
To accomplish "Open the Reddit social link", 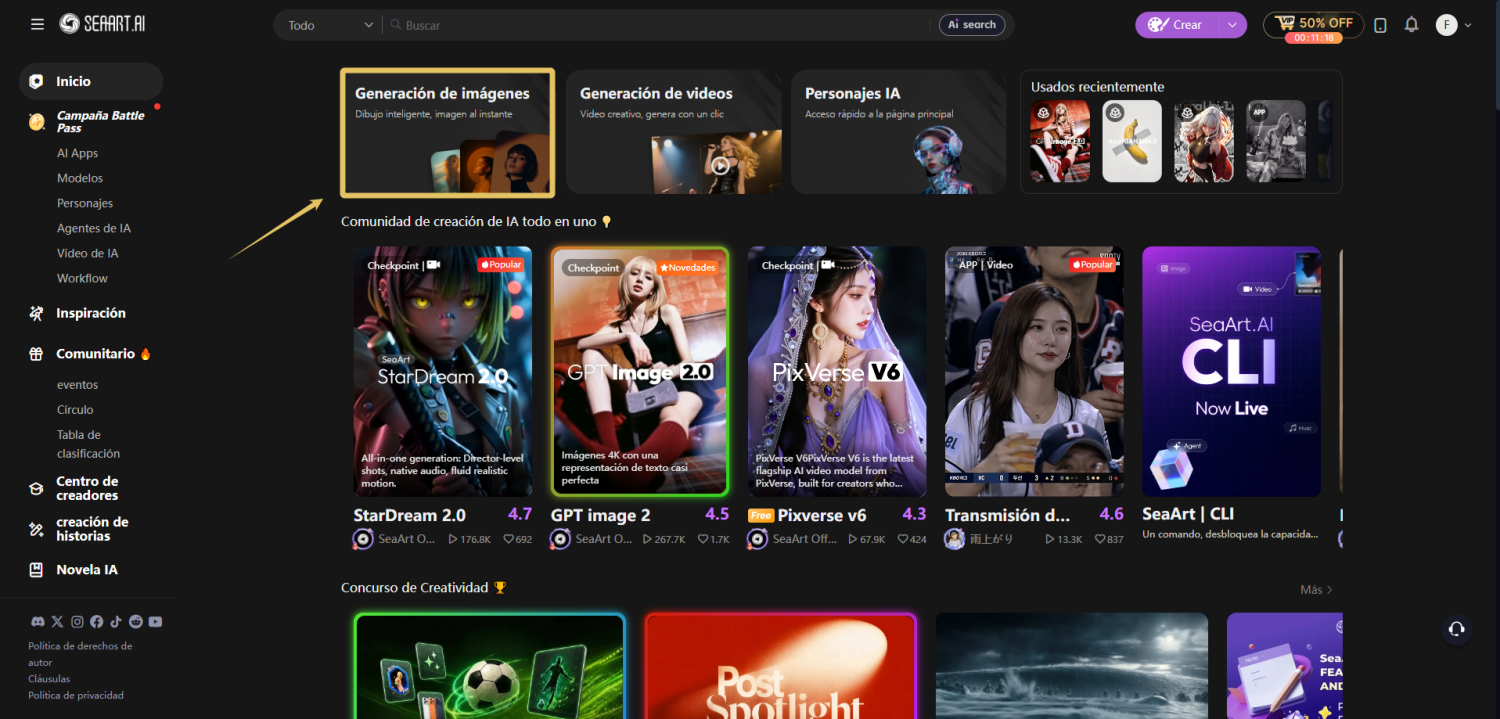I will click(135, 622).
